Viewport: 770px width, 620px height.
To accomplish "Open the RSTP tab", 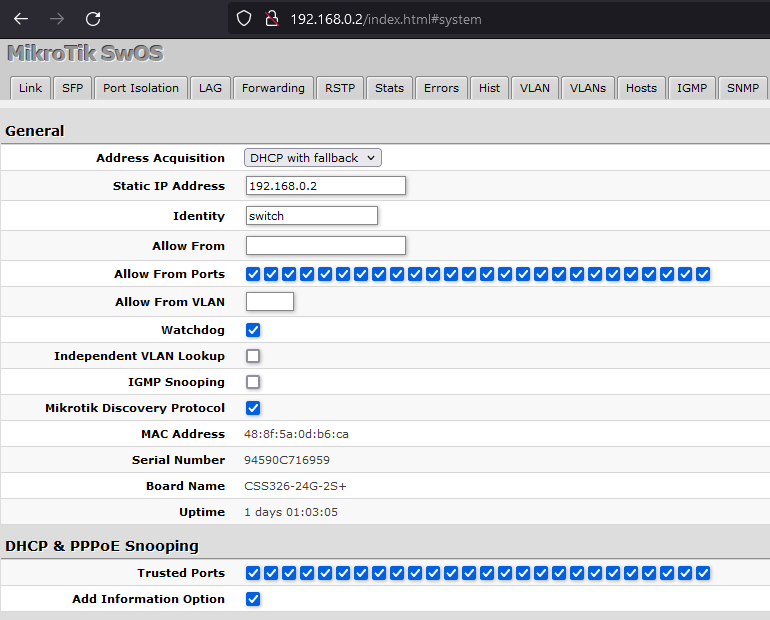I will 340,88.
